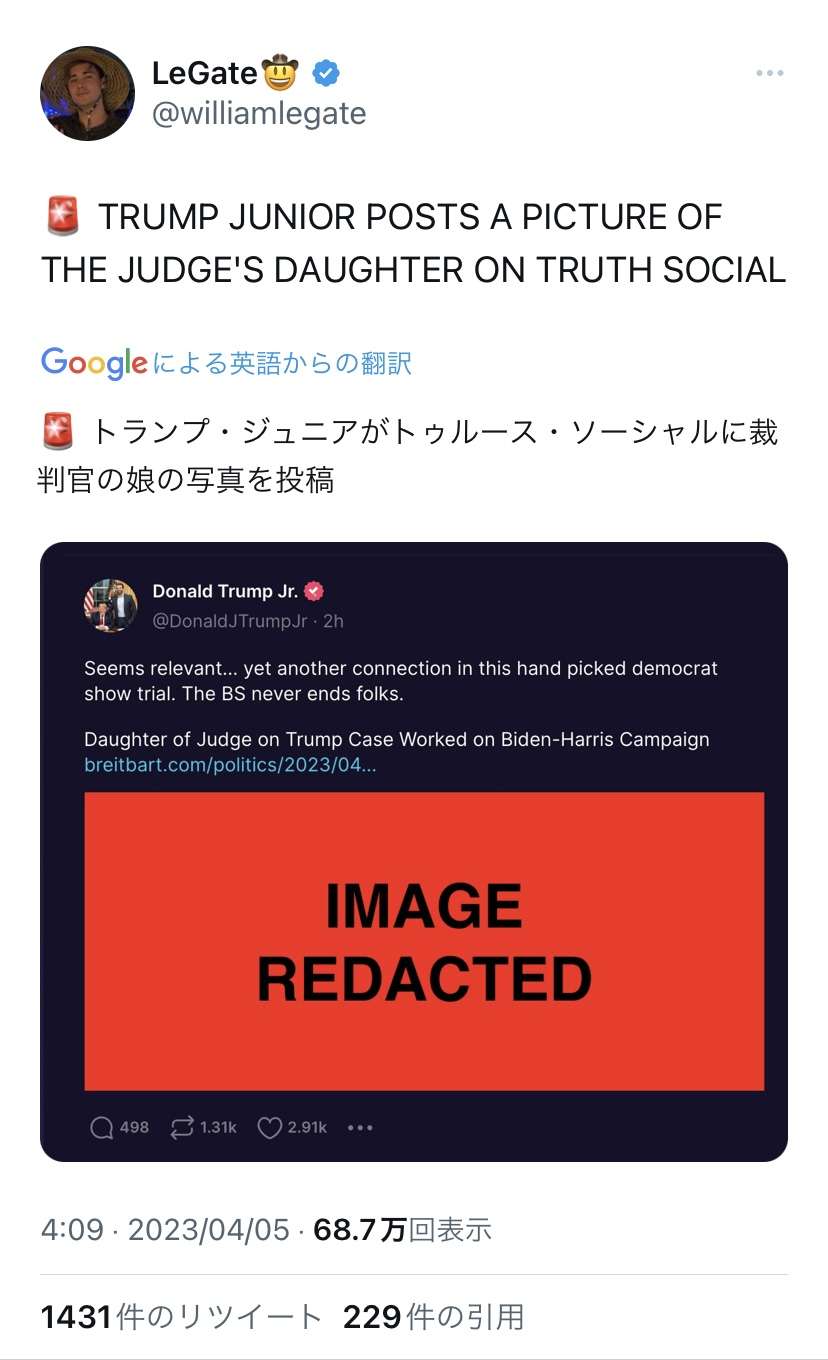Click the blue verified badge beside LeGate
Image resolution: width=828 pixels, height=1360 pixels.
tap(326, 73)
